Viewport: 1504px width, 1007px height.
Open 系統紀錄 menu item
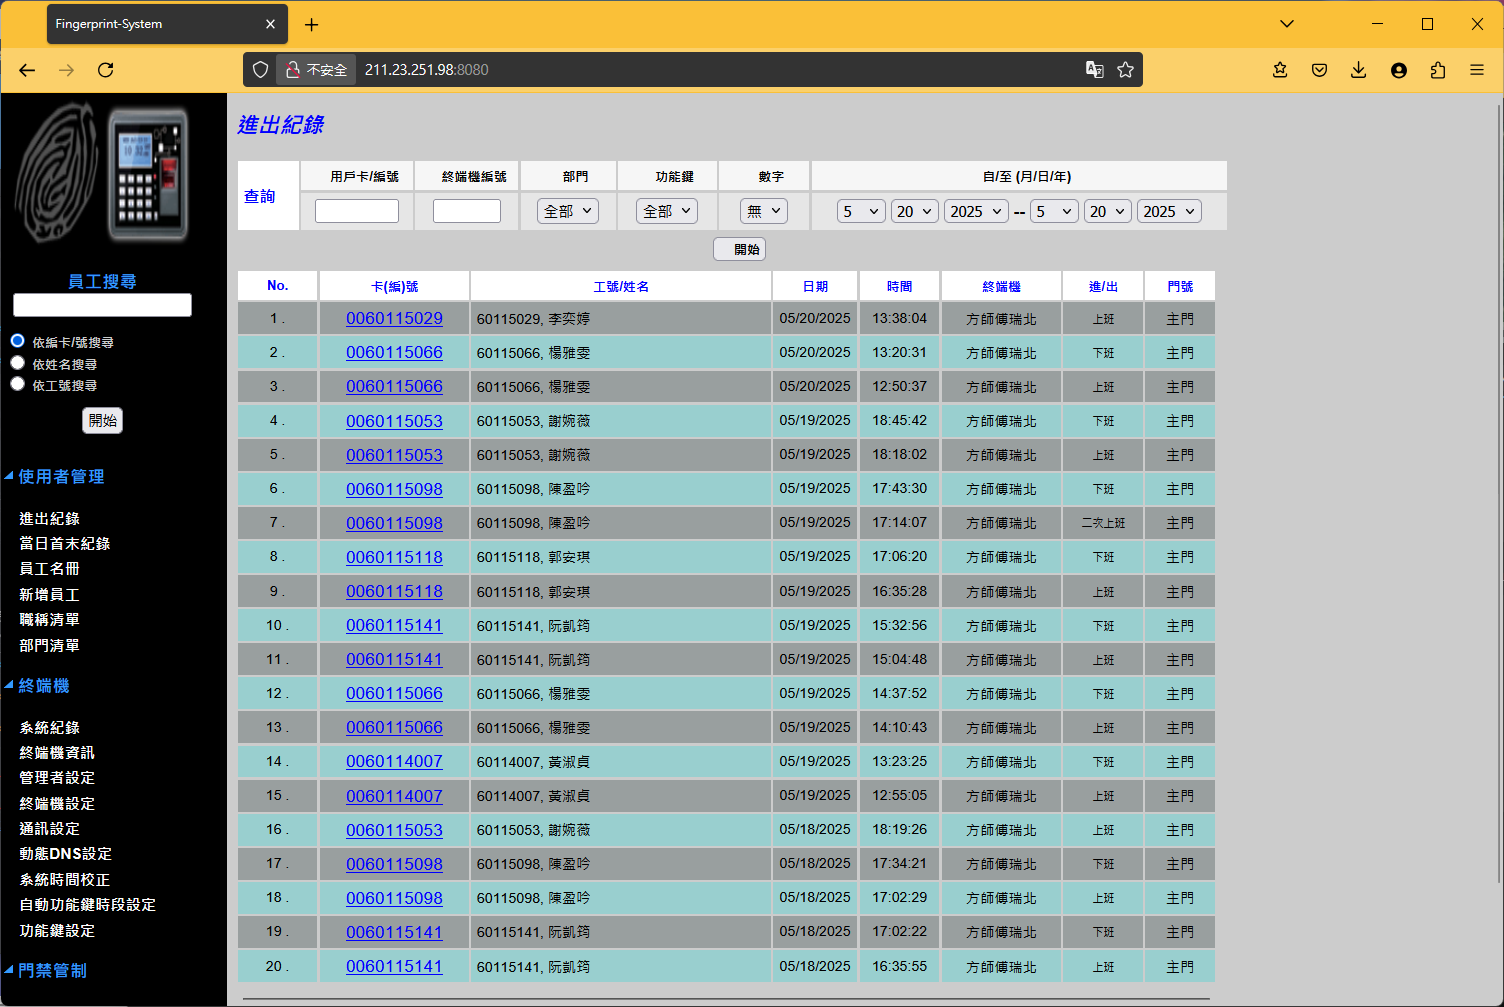click(50, 728)
